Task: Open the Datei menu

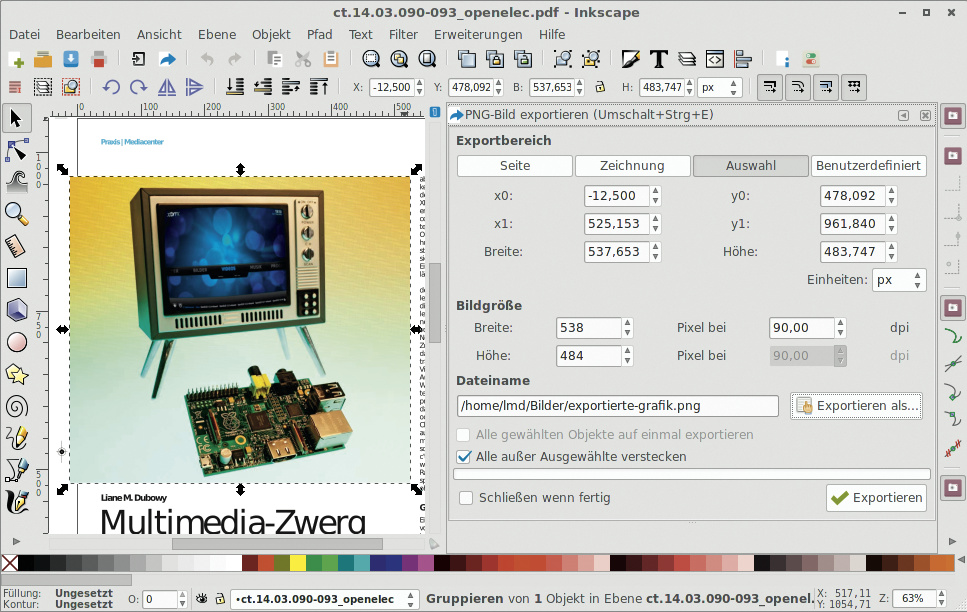Action: point(25,35)
